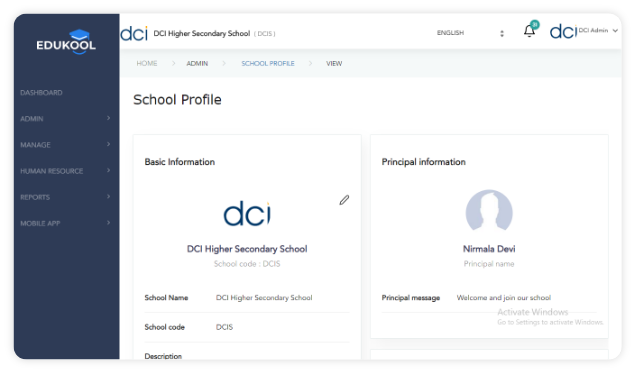Select Manage in the sidebar menu

35,145
